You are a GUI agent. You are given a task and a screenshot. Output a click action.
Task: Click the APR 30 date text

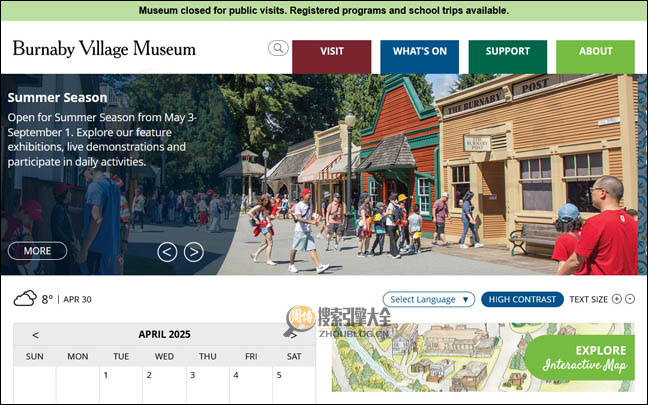77,300
